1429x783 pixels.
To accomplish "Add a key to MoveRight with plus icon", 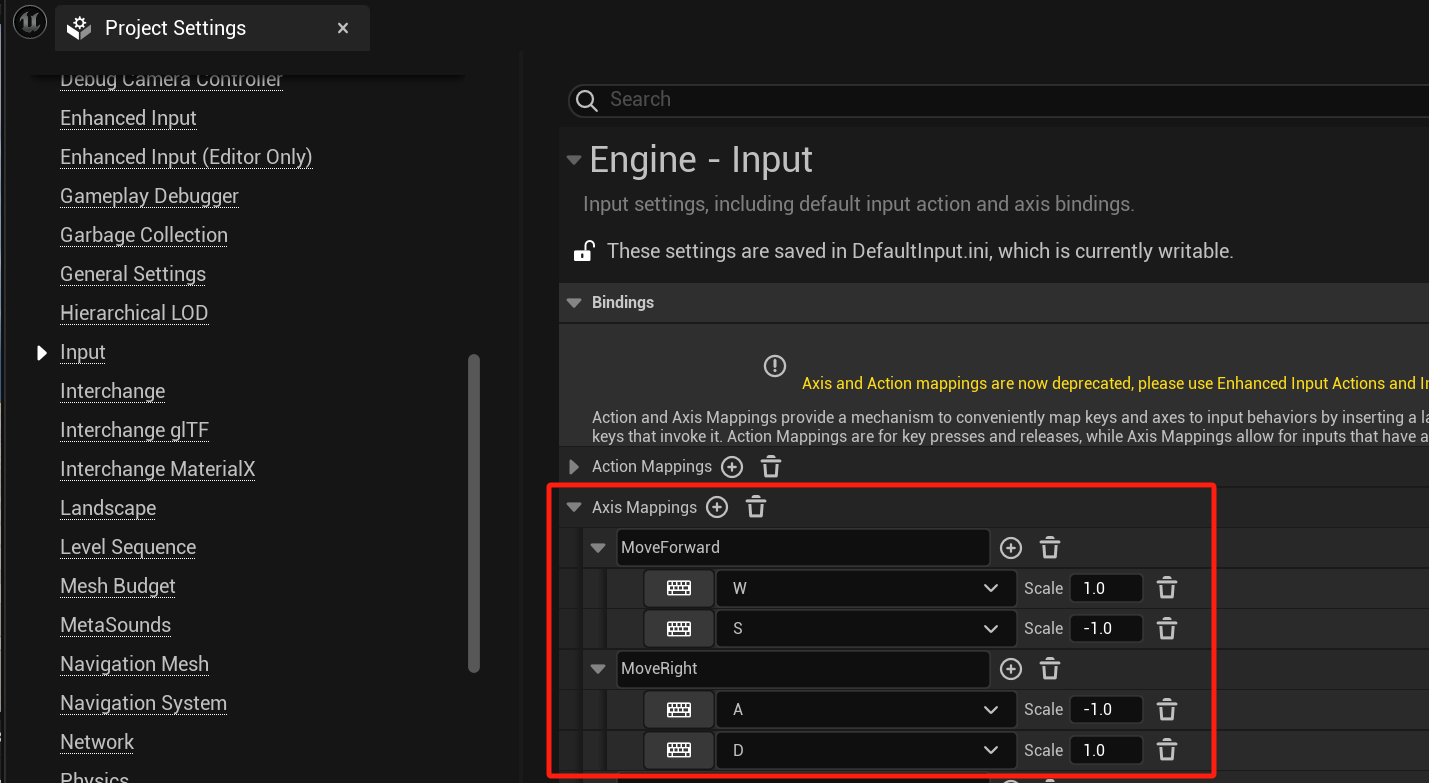I will click(1011, 669).
